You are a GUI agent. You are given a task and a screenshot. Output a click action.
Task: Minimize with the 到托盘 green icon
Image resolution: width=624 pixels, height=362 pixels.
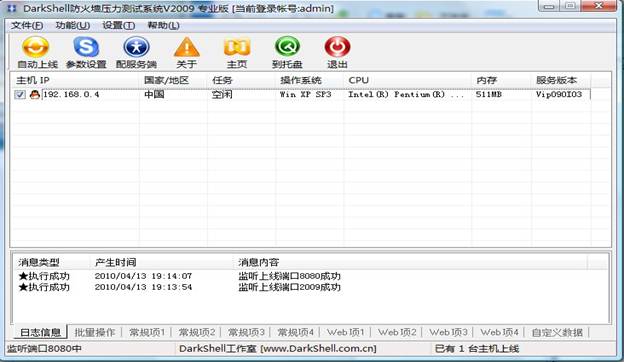coord(287,47)
